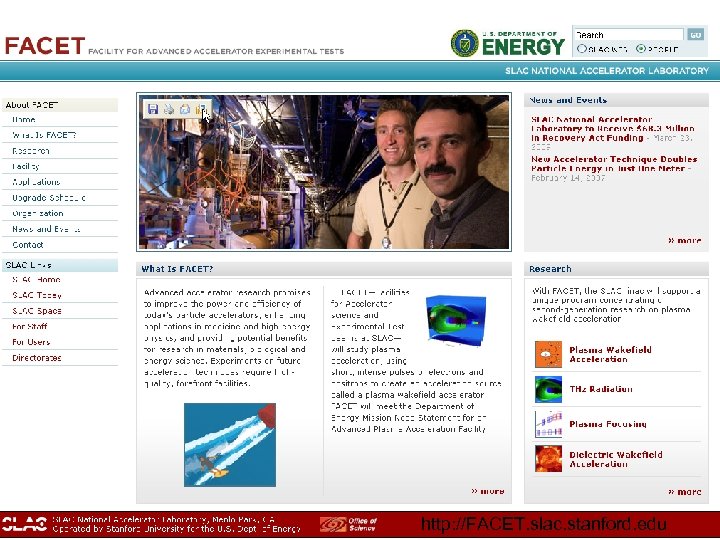Select the SLAC Web search radio button
This screenshot has width=720, height=540.
point(582,49)
